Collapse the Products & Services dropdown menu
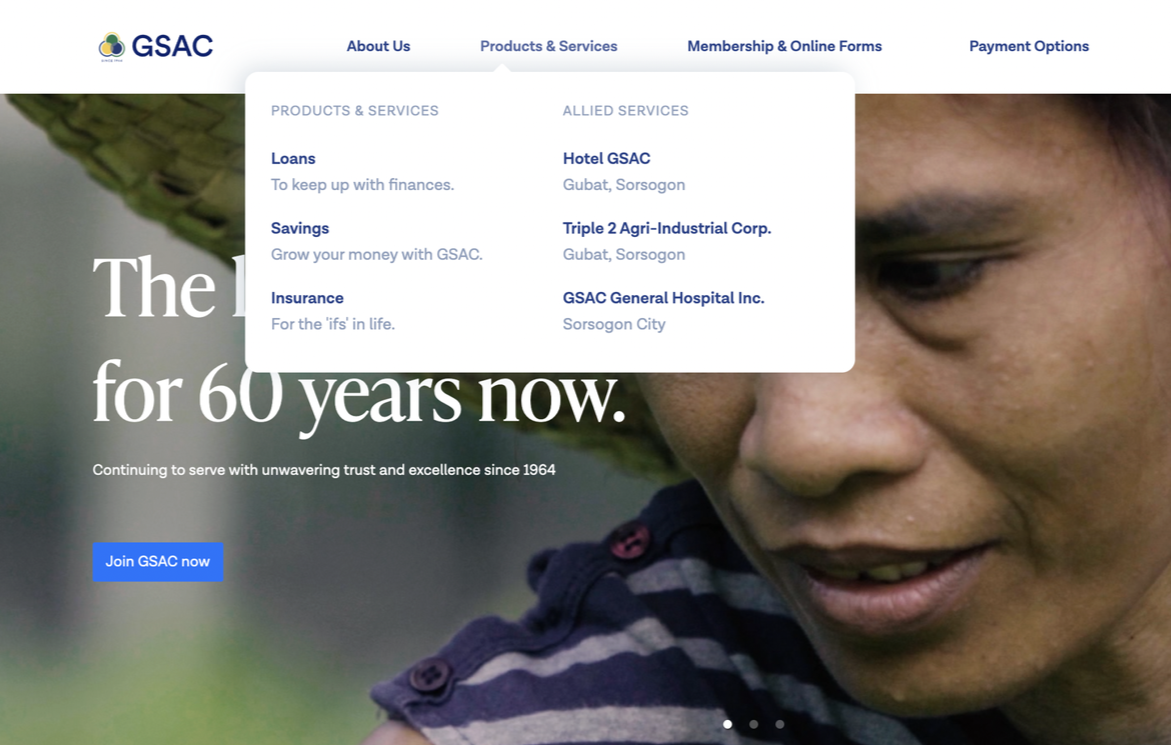The image size is (1171, 745). pos(548,46)
